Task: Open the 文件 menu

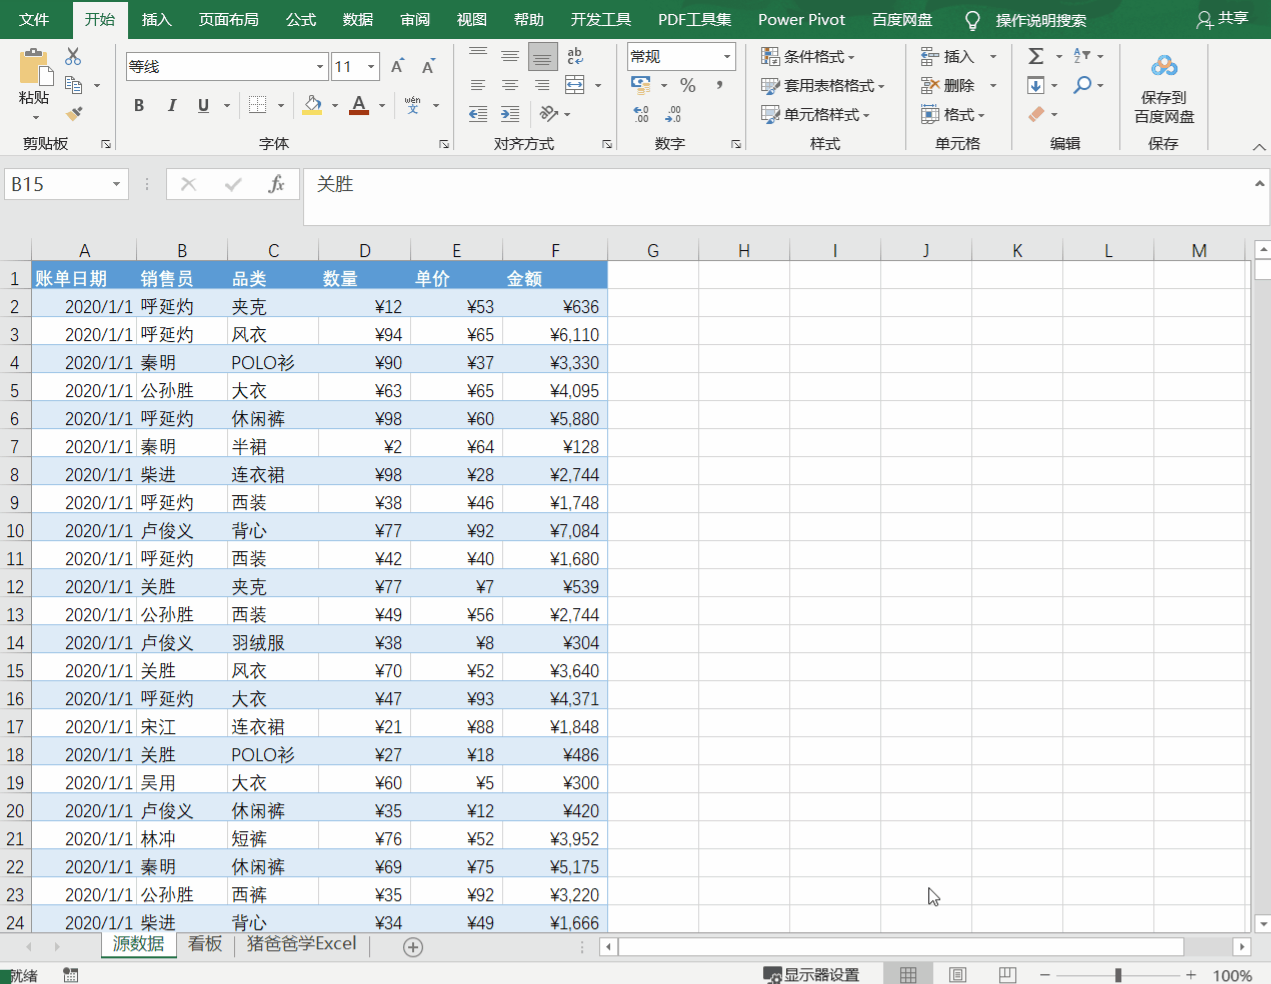Action: click(x=35, y=20)
